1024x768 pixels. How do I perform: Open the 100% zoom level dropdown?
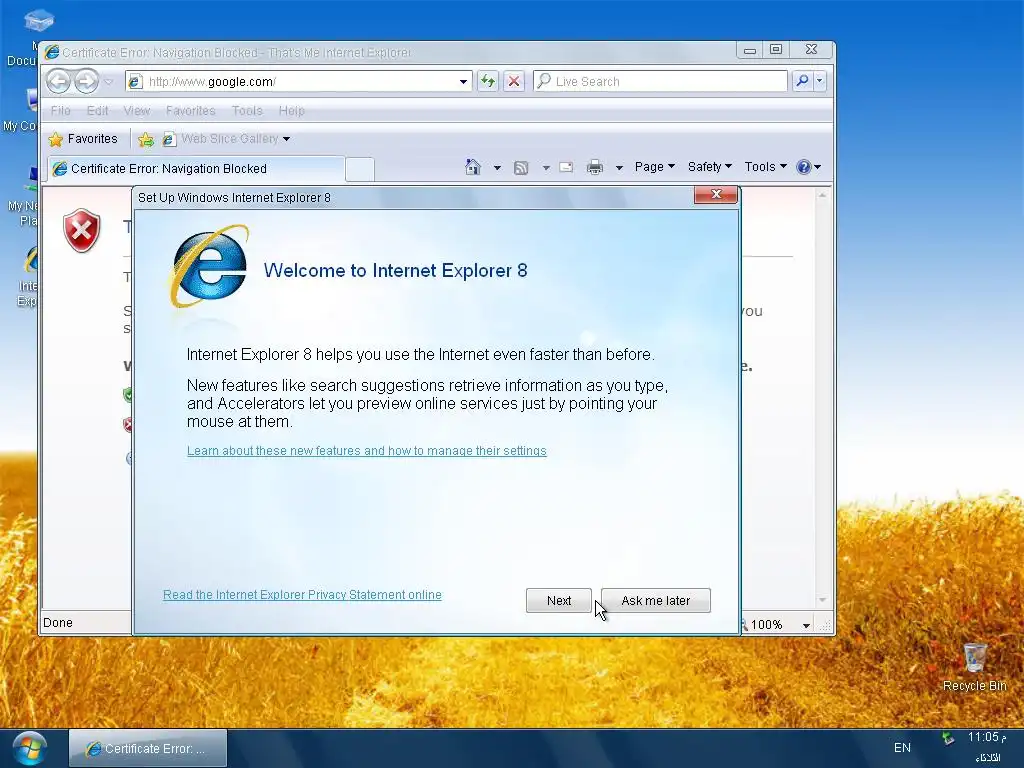(807, 625)
